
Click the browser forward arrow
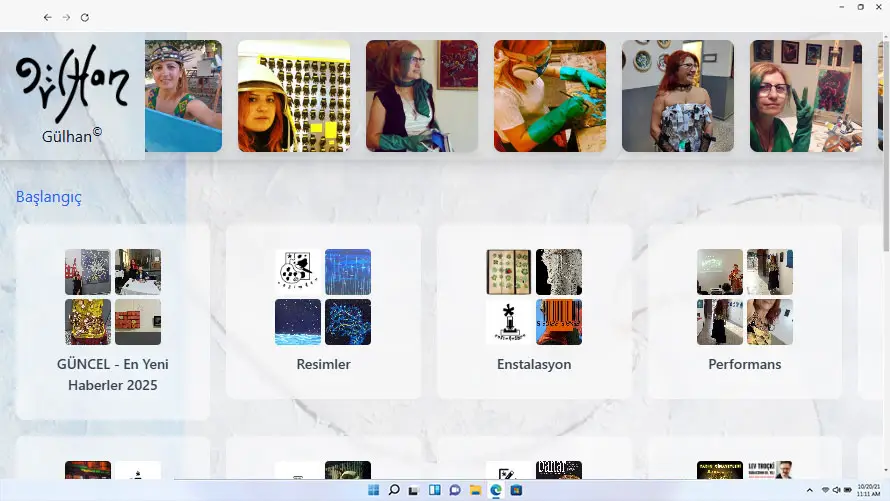click(66, 17)
